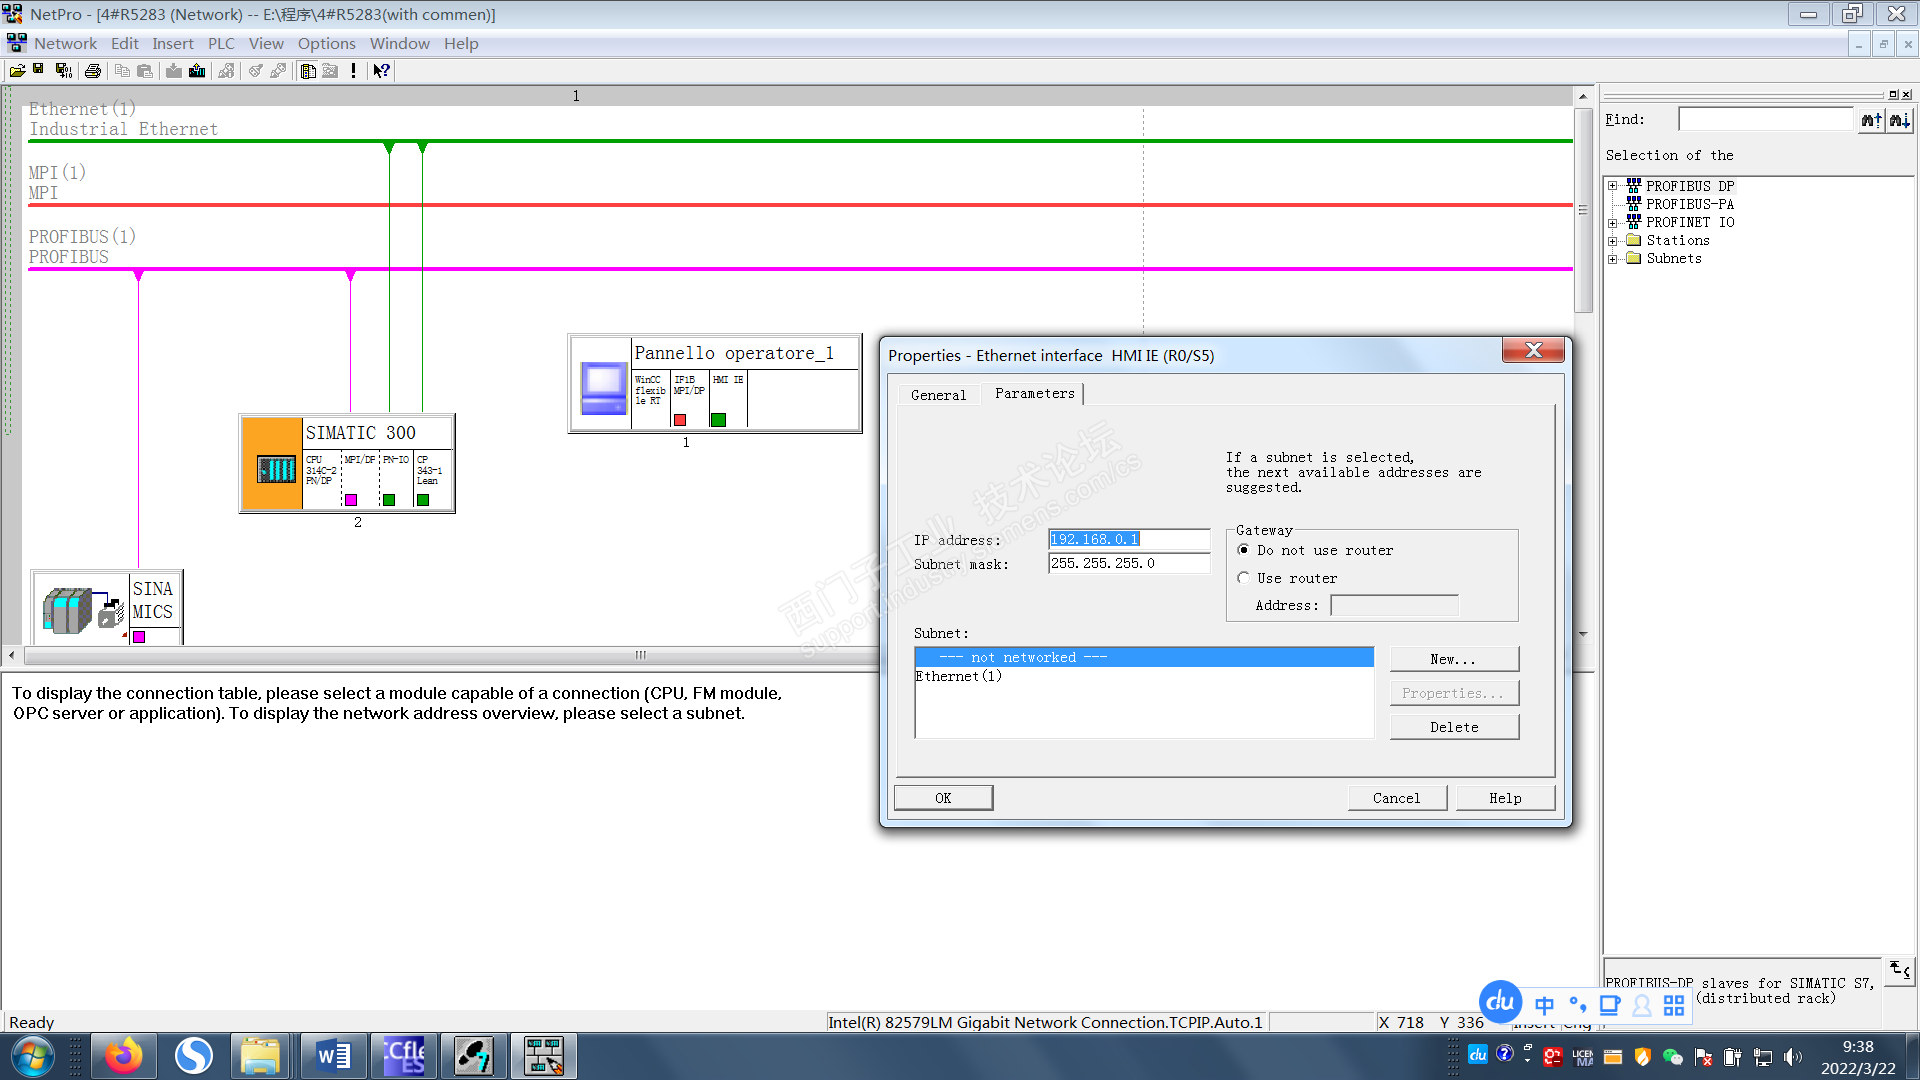Select the Do not use router option
The height and width of the screenshot is (1080, 1920).
pos(1243,550)
